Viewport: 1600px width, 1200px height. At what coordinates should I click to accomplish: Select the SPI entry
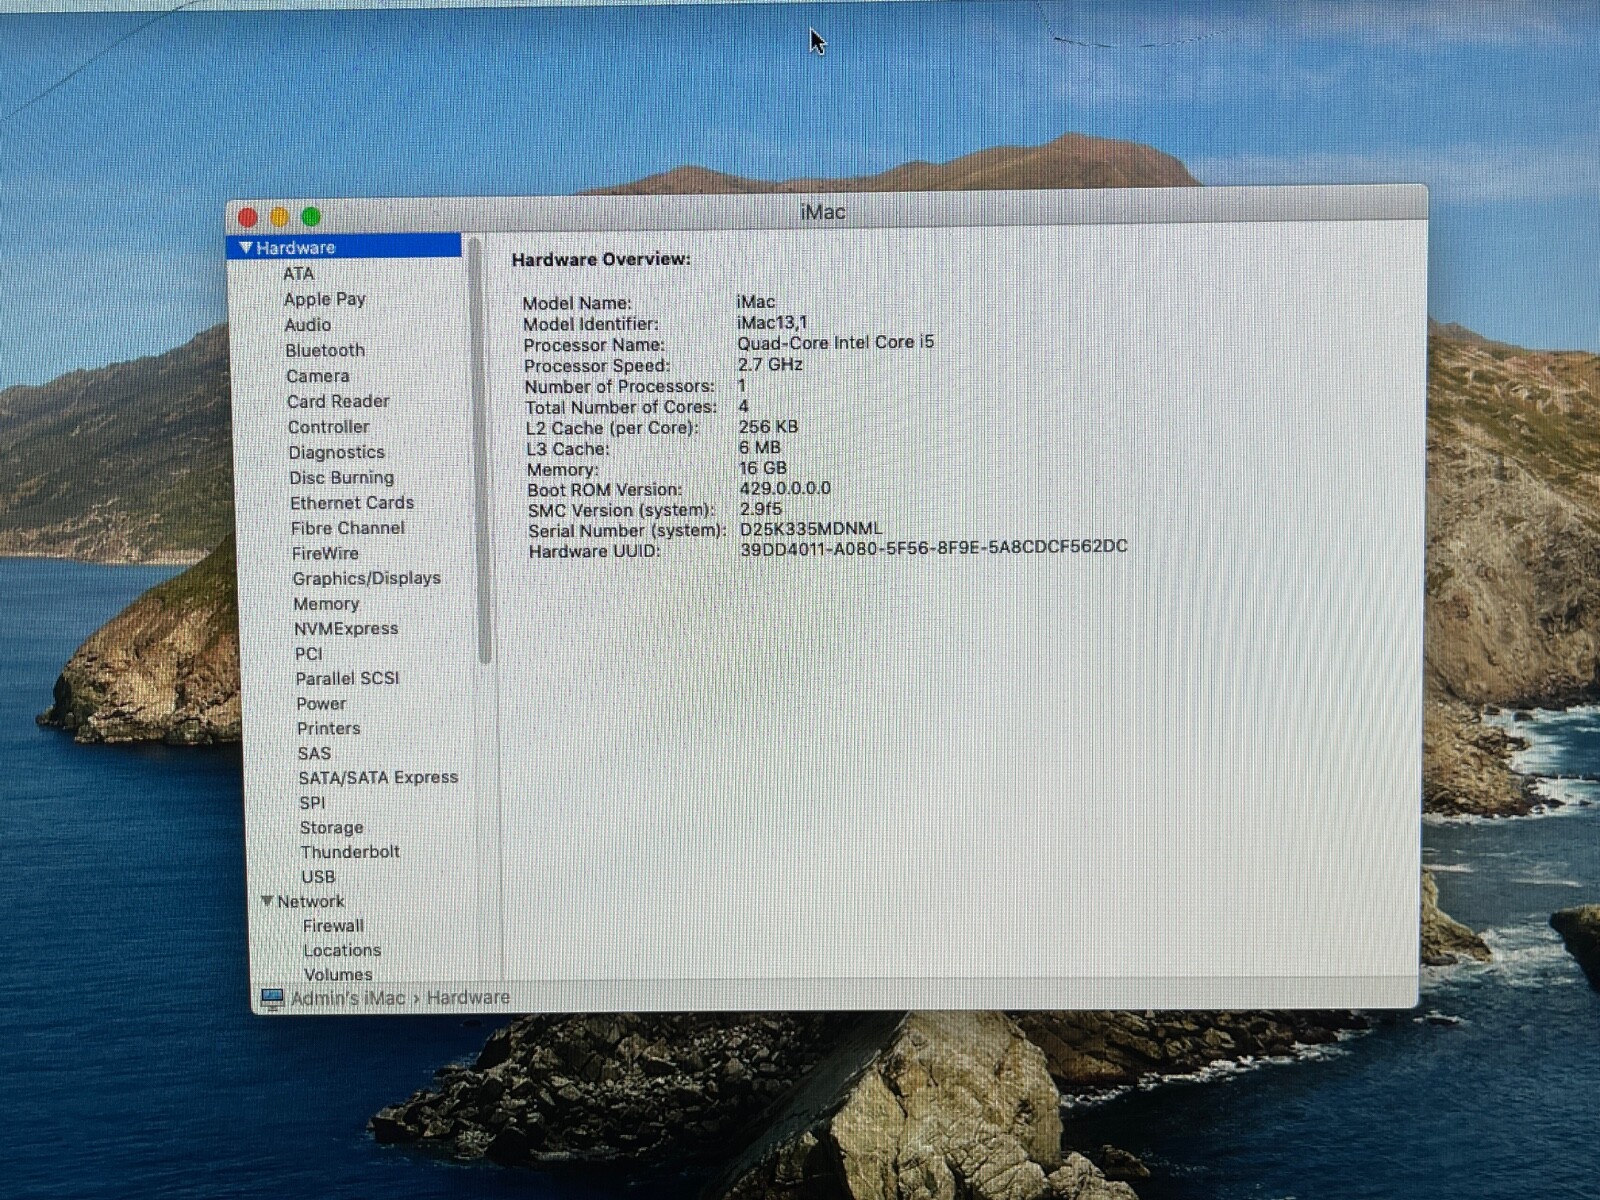pyautogui.click(x=312, y=803)
